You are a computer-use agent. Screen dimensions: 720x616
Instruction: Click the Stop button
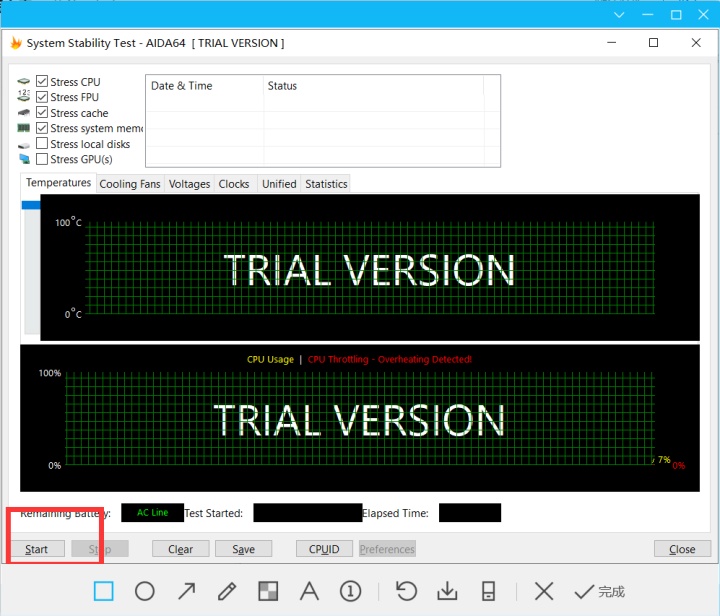point(100,549)
